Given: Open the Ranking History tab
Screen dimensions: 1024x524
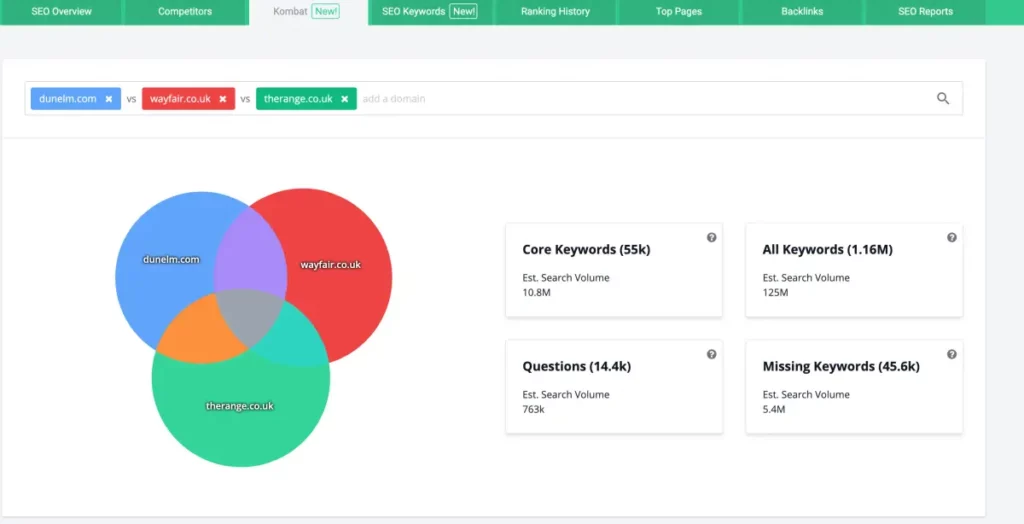Looking at the screenshot, I should pos(555,12).
